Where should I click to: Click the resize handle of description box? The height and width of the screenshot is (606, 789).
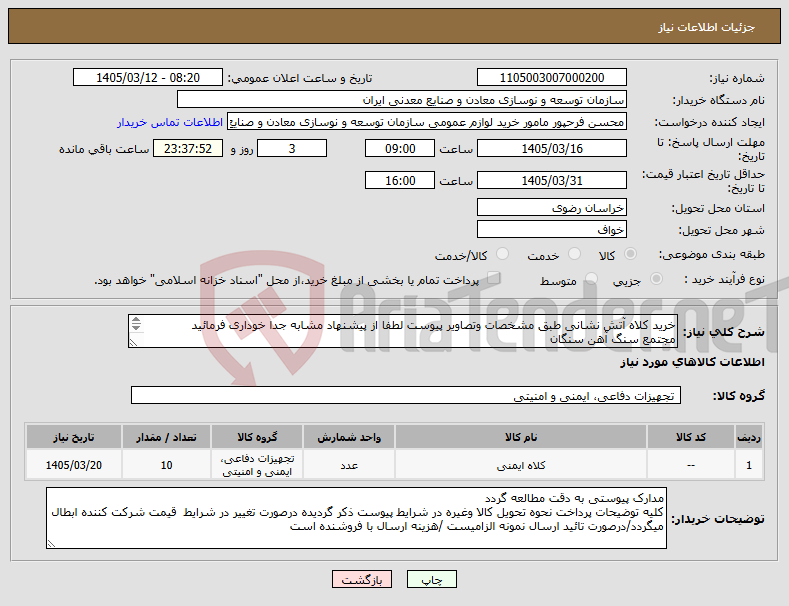[x=133, y=343]
